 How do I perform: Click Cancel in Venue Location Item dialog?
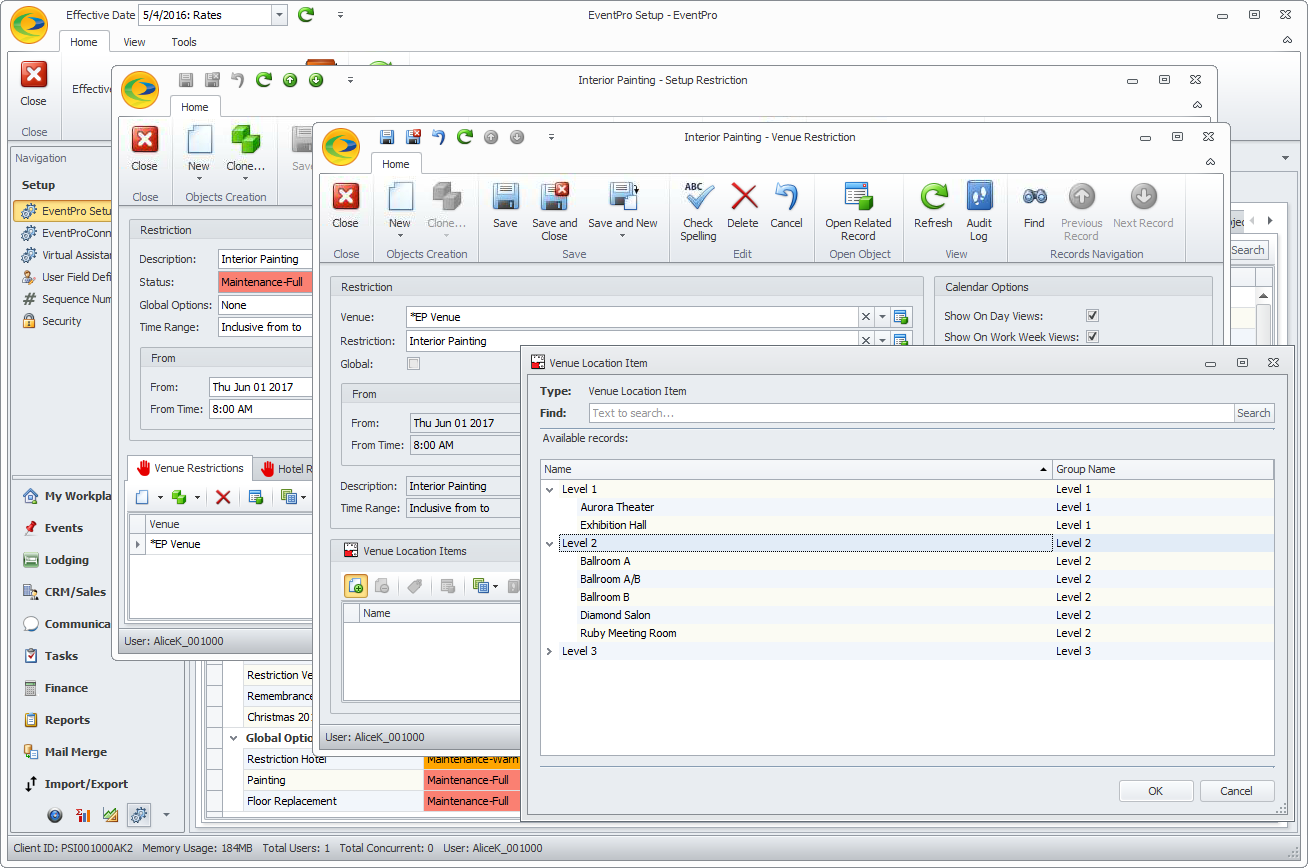(1237, 791)
